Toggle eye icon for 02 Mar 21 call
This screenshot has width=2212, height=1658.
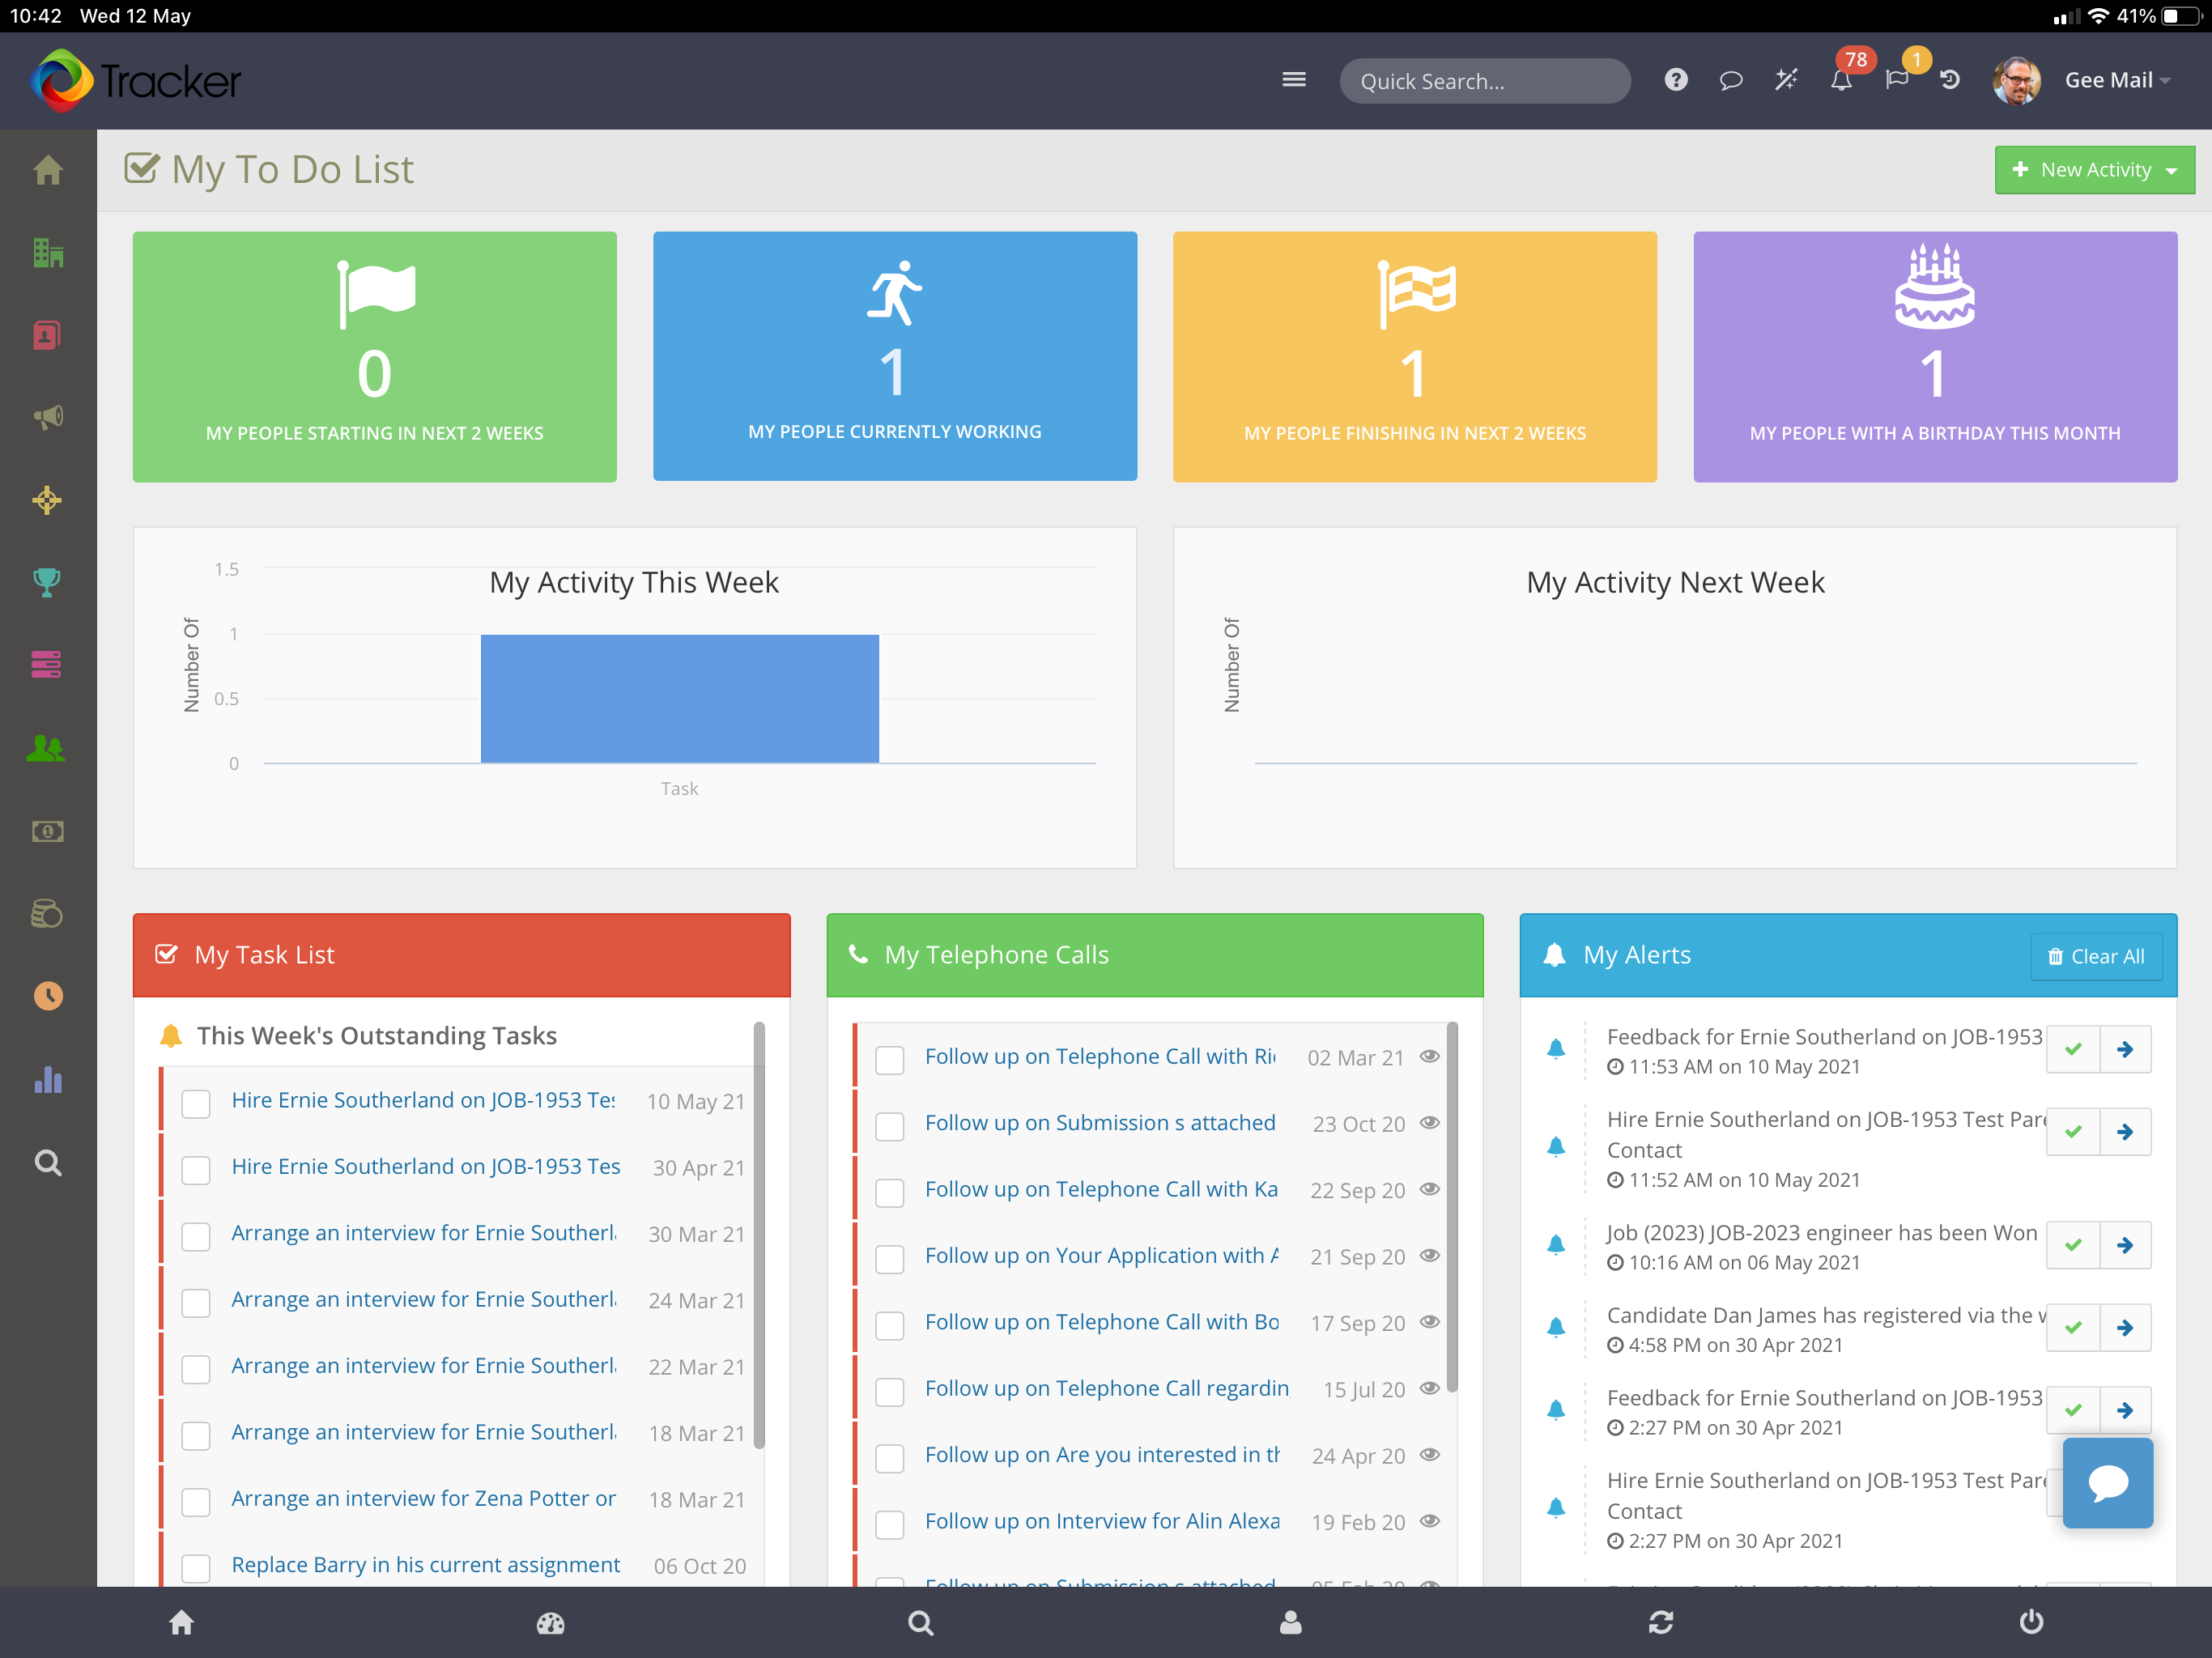tap(1430, 1057)
